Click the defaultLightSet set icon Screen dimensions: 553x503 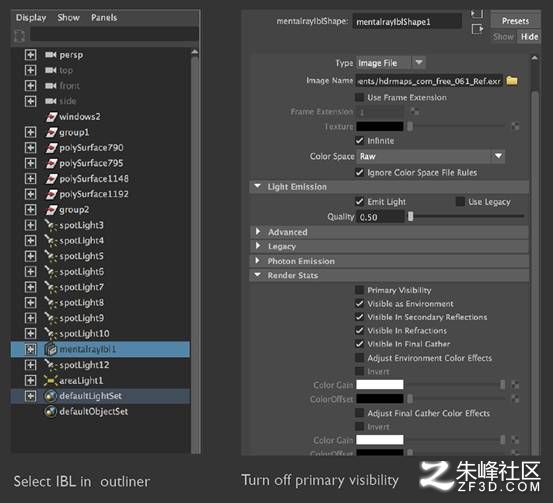point(51,396)
